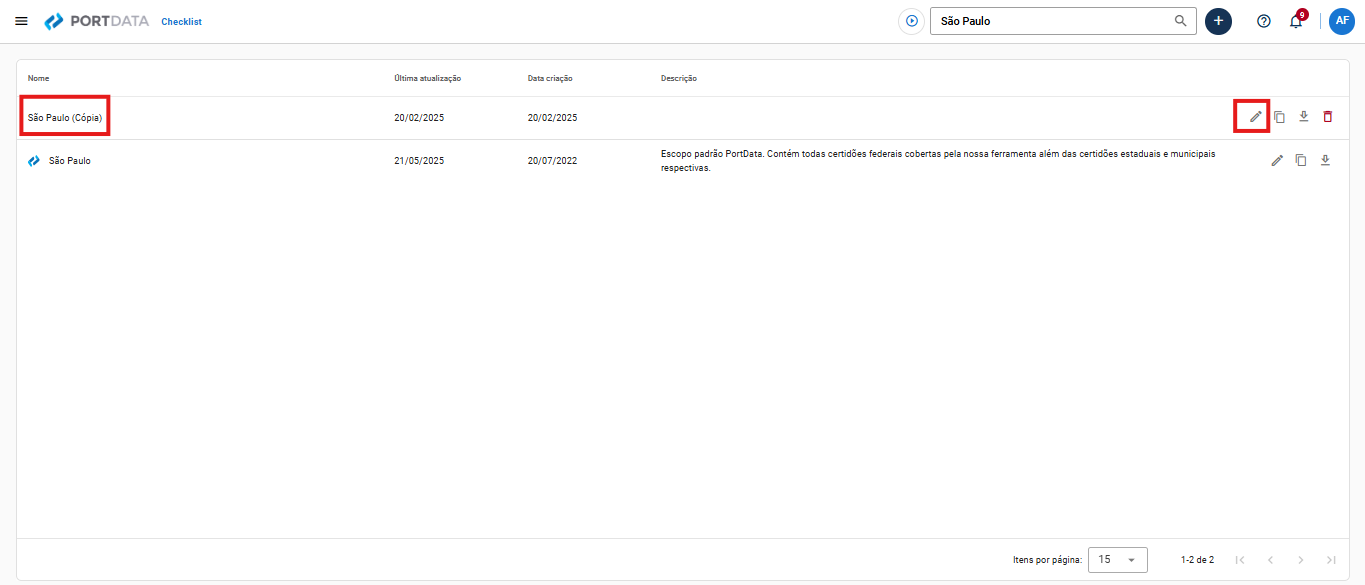Click the Data criação column header
Image resolution: width=1365 pixels, height=585 pixels.
tap(550, 78)
